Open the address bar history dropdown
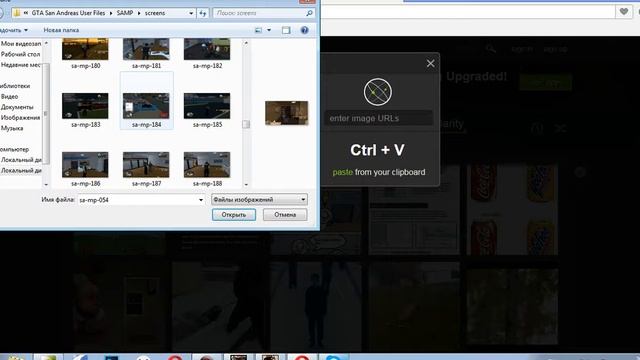This screenshot has height=360, width=640. [191, 13]
